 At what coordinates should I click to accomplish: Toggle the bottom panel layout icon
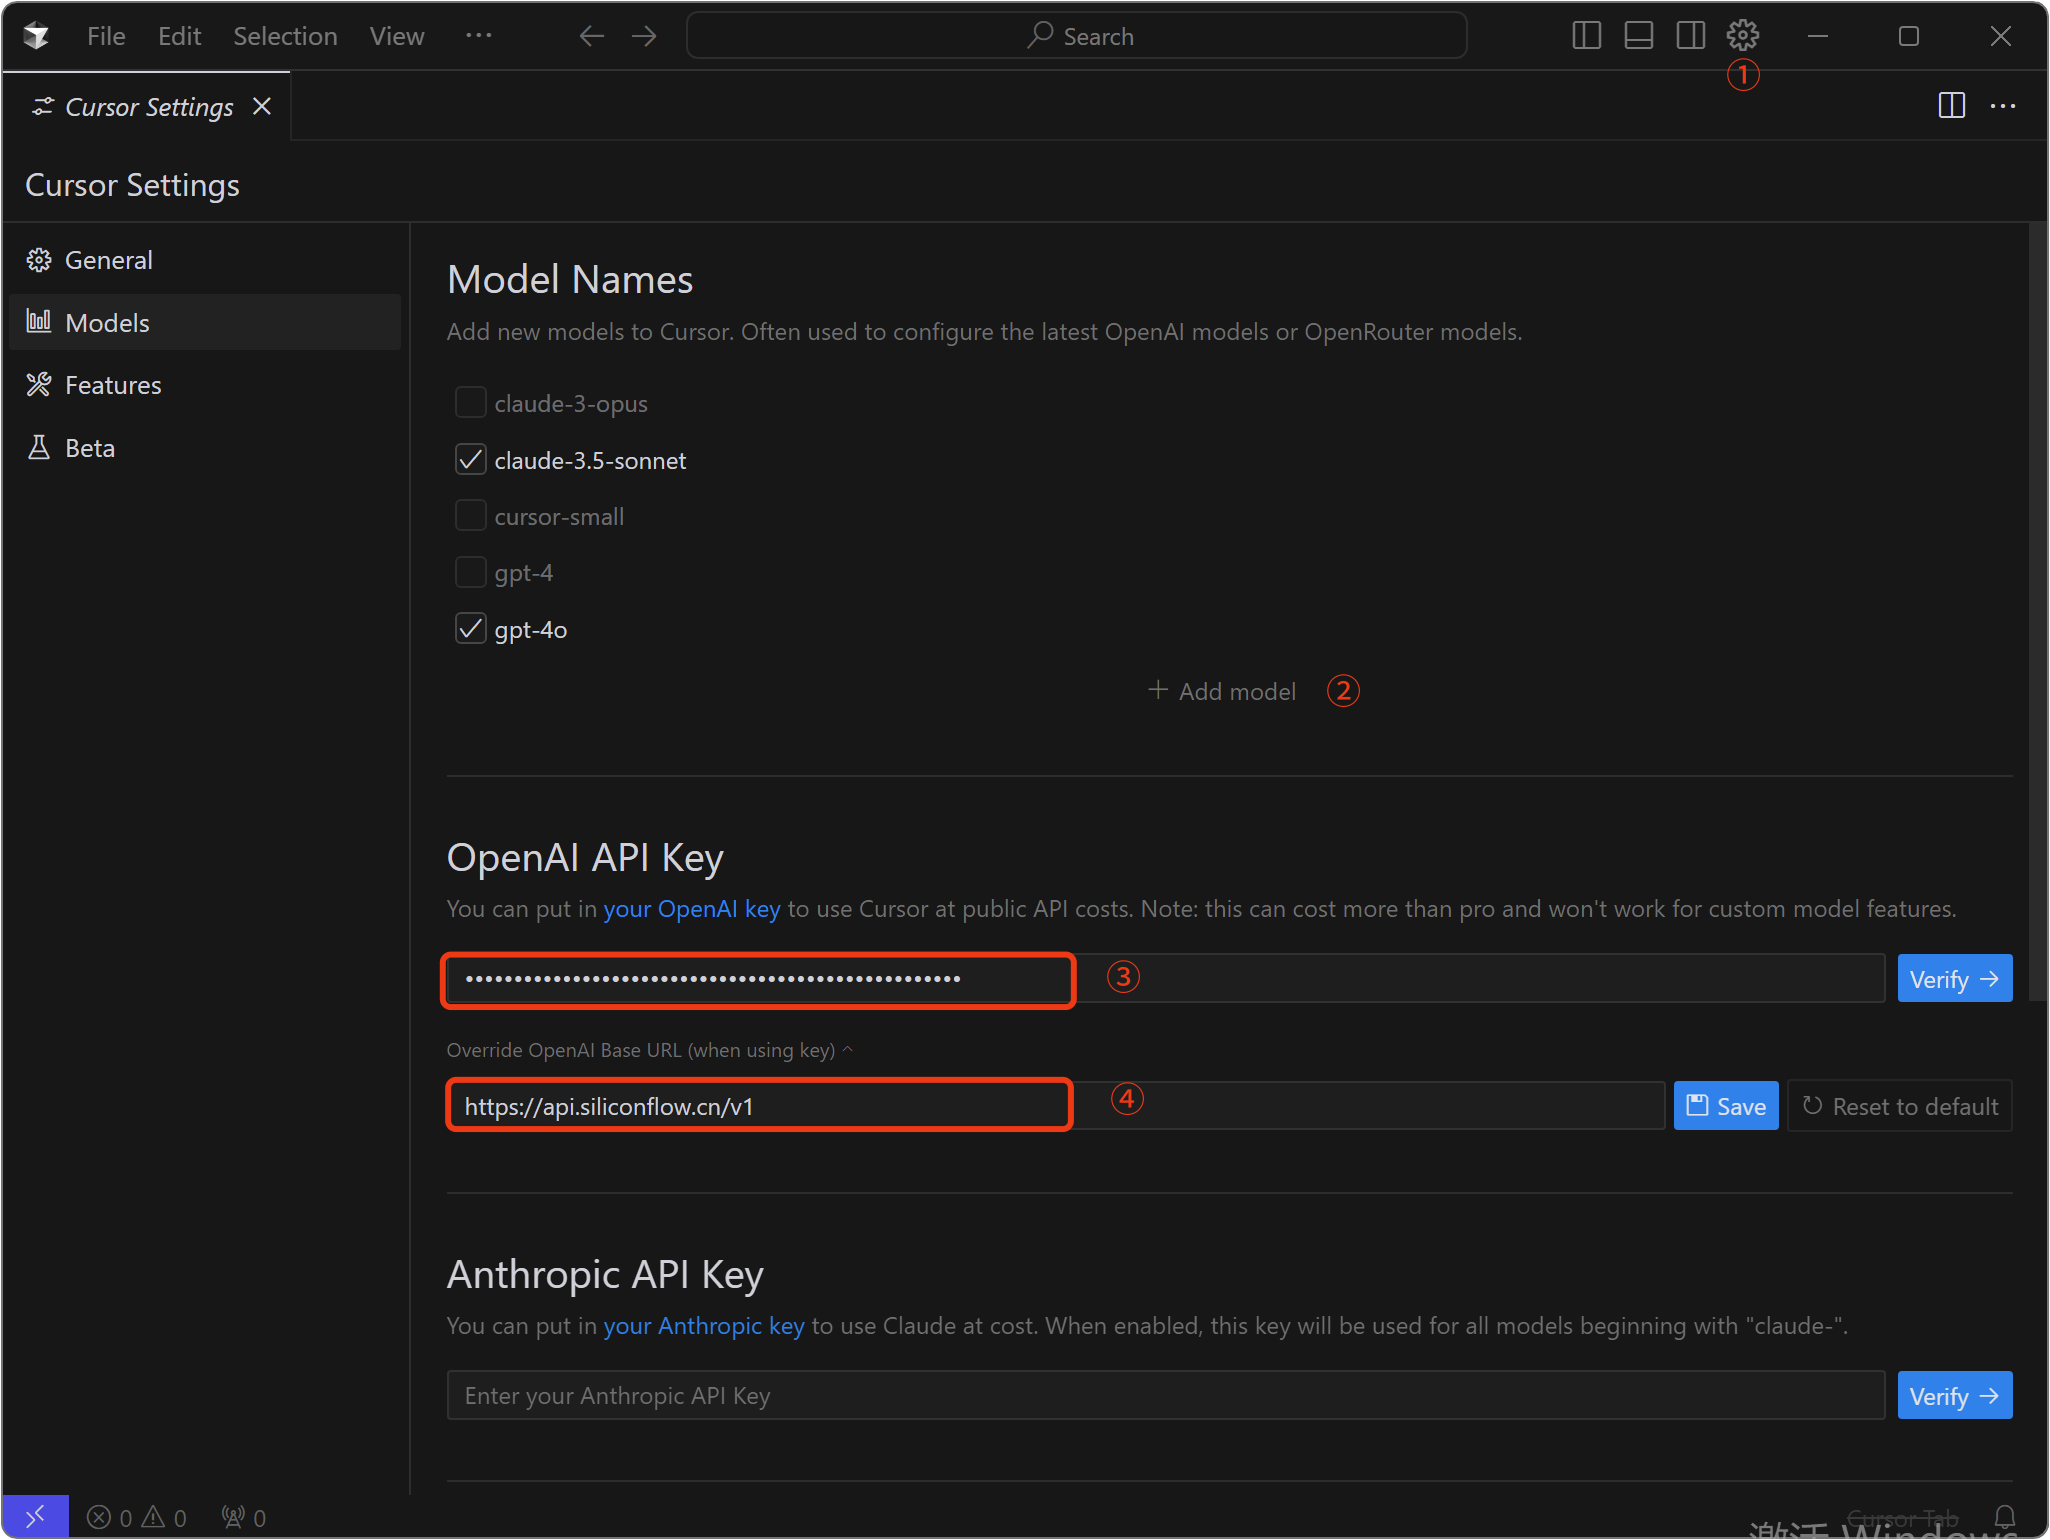click(x=1638, y=36)
